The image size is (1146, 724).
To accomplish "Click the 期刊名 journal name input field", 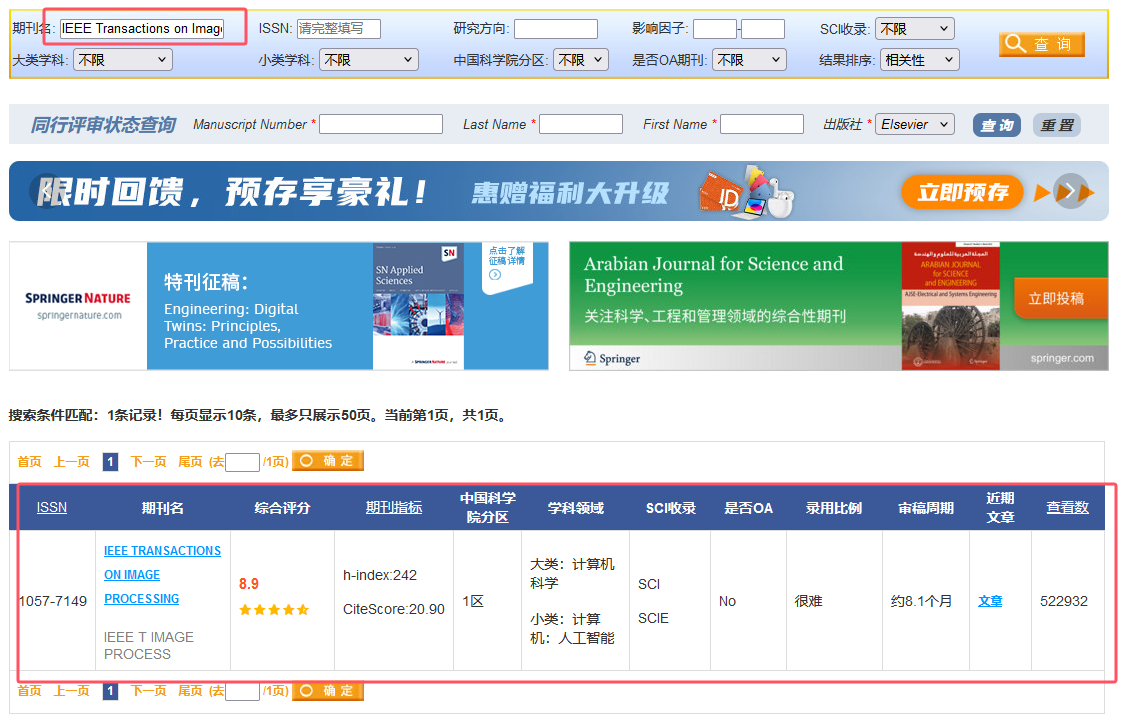I will pos(142,28).
